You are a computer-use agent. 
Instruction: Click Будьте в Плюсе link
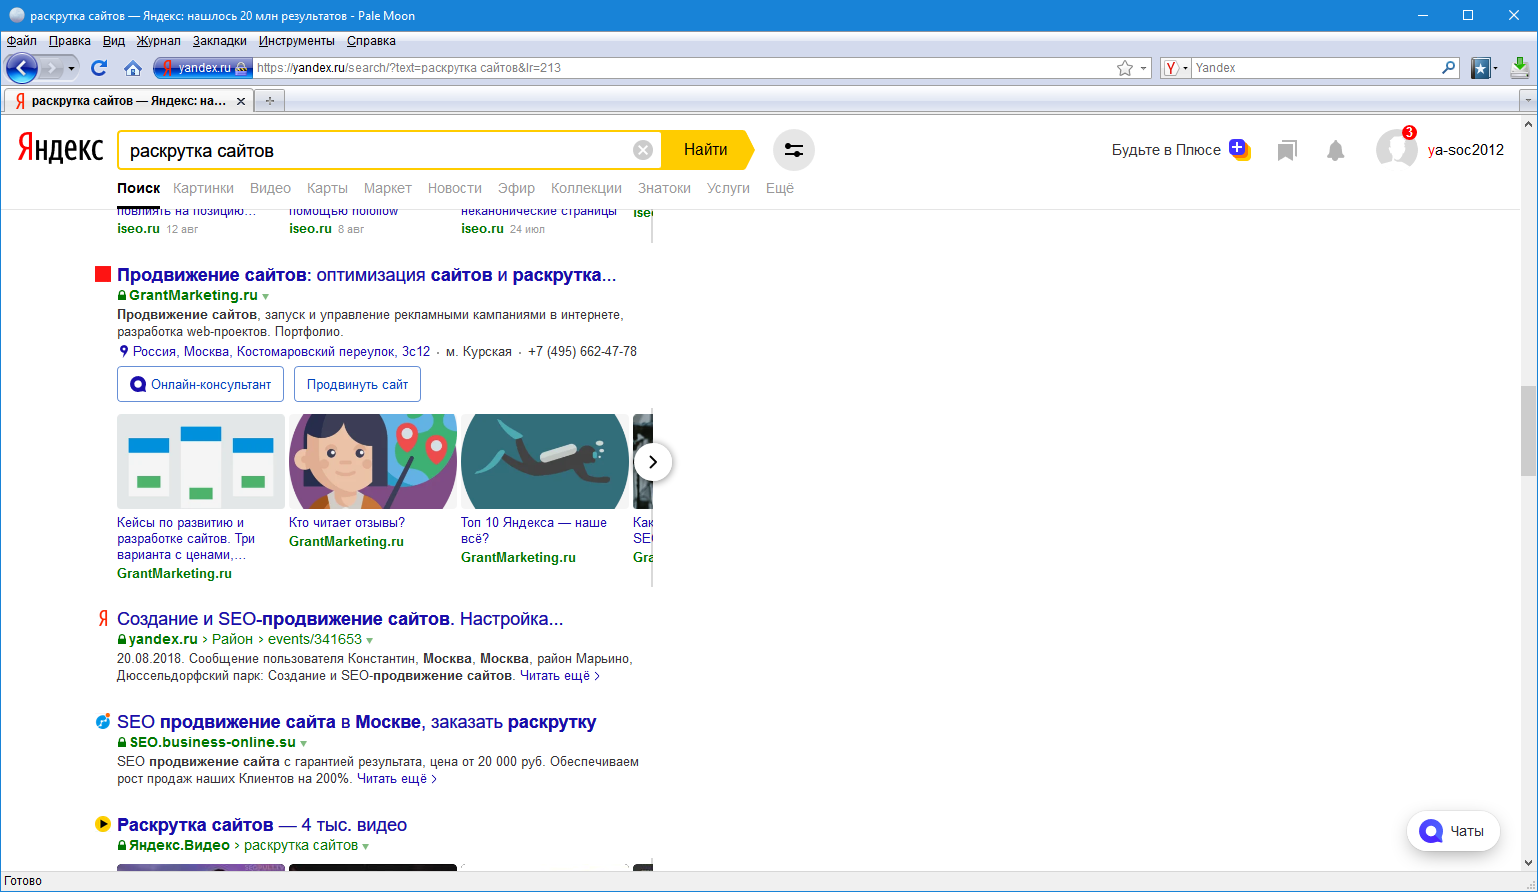point(1166,150)
